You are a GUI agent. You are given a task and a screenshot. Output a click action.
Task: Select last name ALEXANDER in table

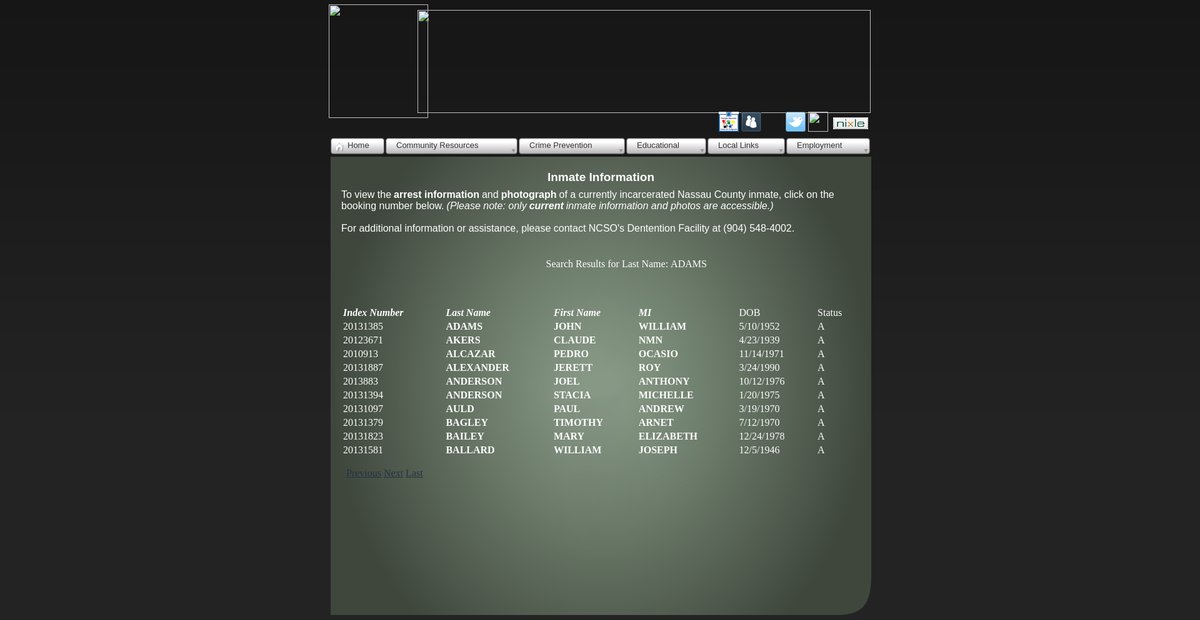[x=477, y=368]
